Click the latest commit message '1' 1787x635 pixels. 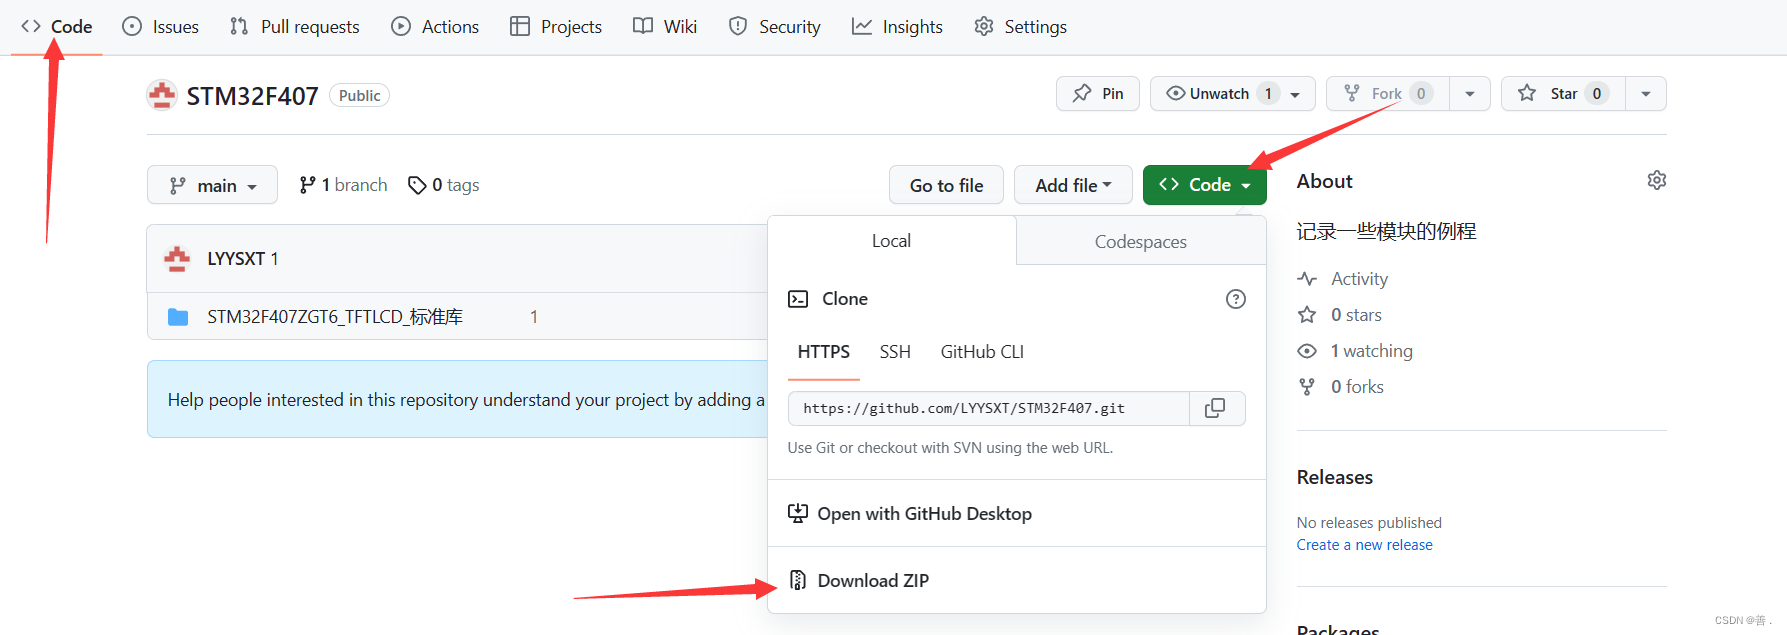[275, 259]
